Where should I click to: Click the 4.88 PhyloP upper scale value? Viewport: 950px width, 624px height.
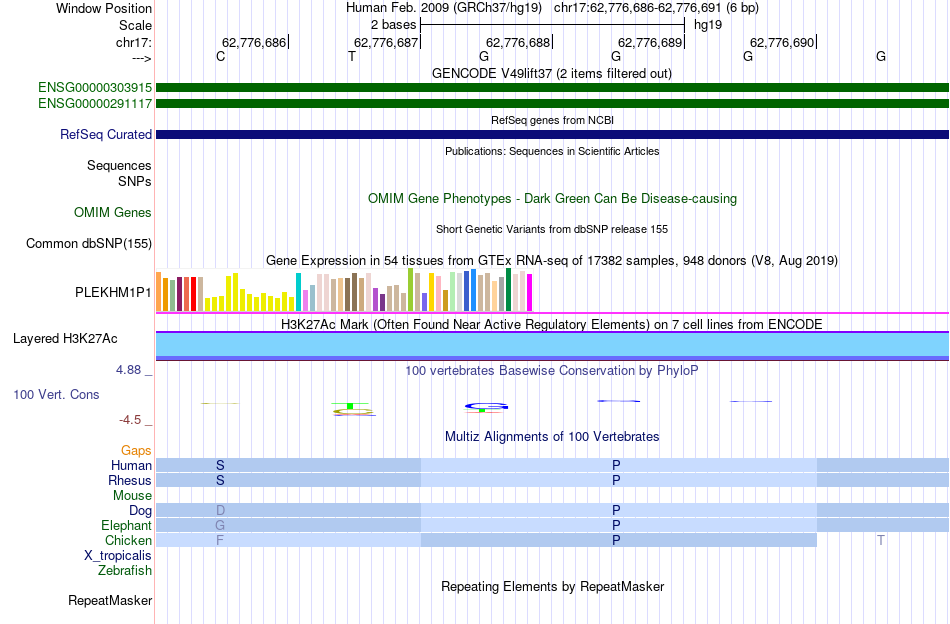coord(128,370)
